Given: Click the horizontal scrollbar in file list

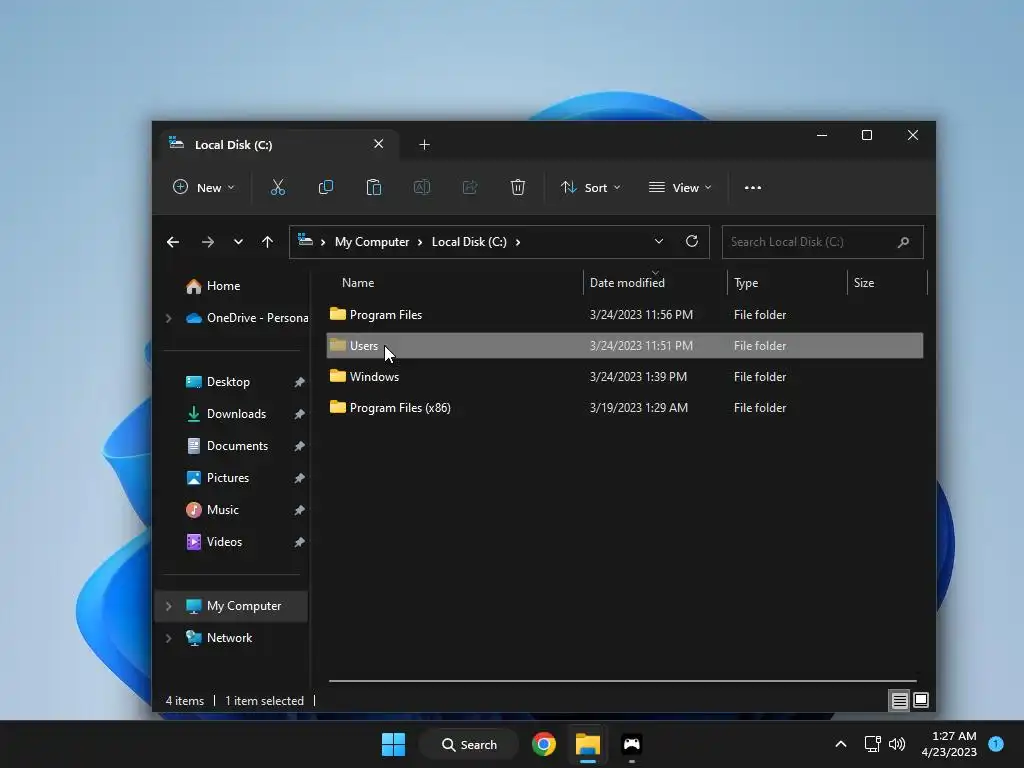Looking at the screenshot, I should click(622, 680).
